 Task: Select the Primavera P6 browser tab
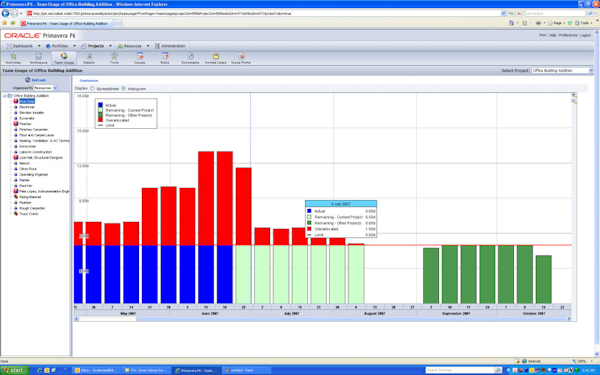[x=66, y=23]
